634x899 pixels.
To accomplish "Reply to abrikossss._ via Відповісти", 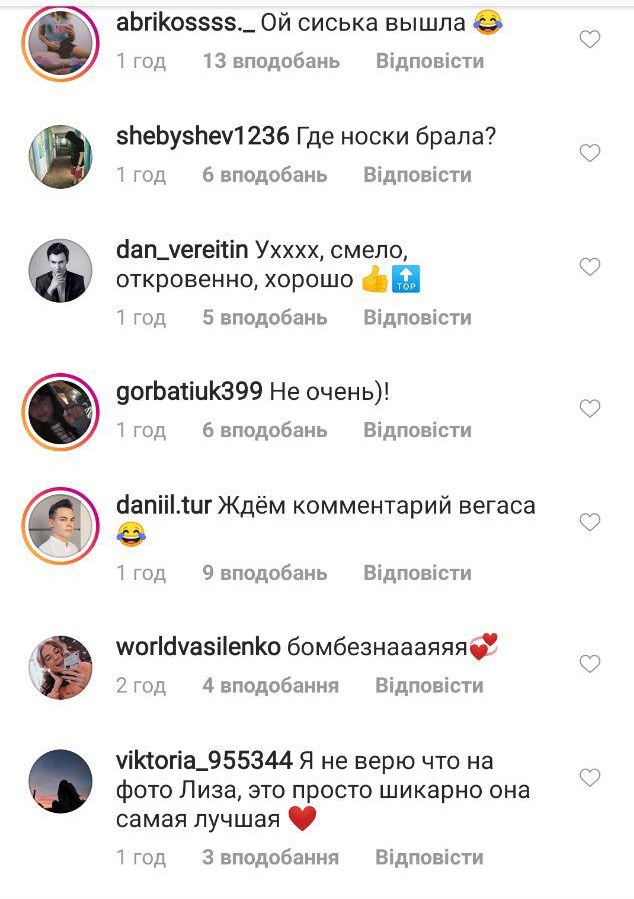I will coord(429,61).
